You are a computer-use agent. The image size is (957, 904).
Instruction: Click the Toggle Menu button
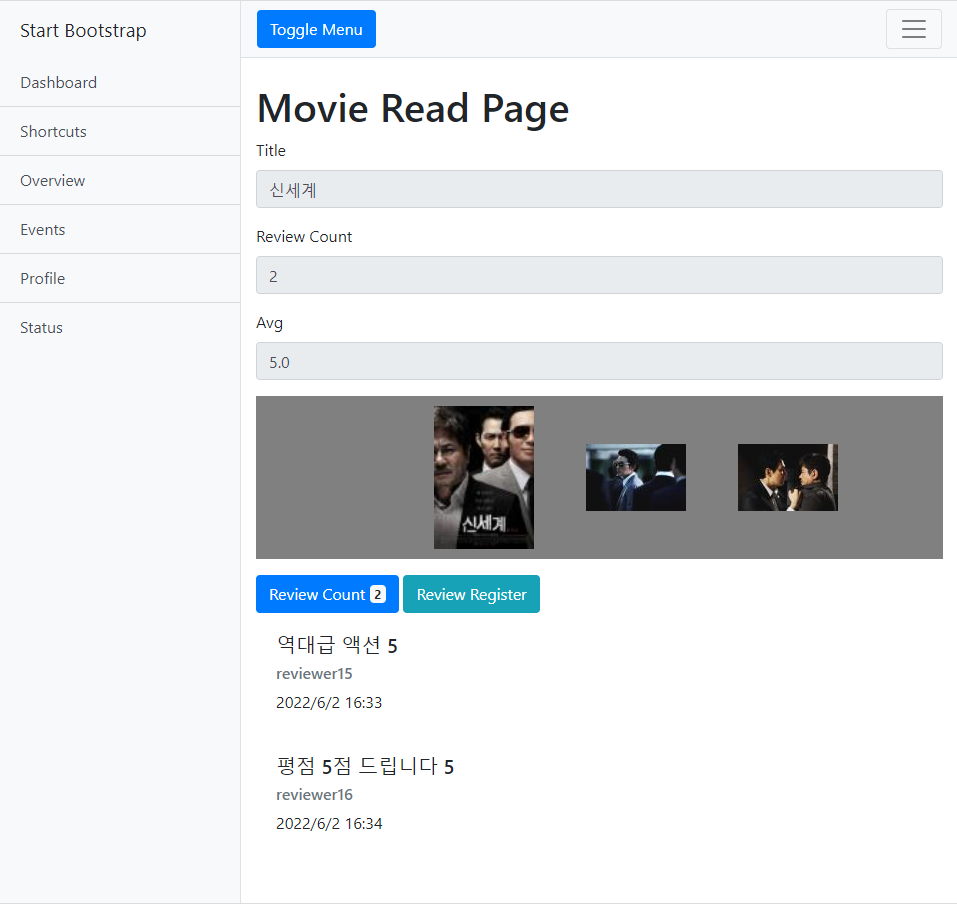[316, 29]
